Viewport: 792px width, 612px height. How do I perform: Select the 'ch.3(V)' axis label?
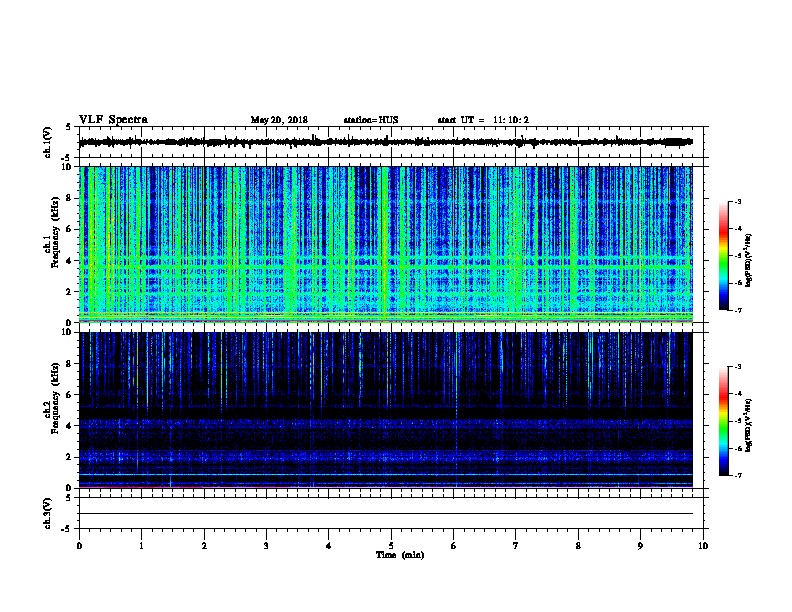point(47,513)
